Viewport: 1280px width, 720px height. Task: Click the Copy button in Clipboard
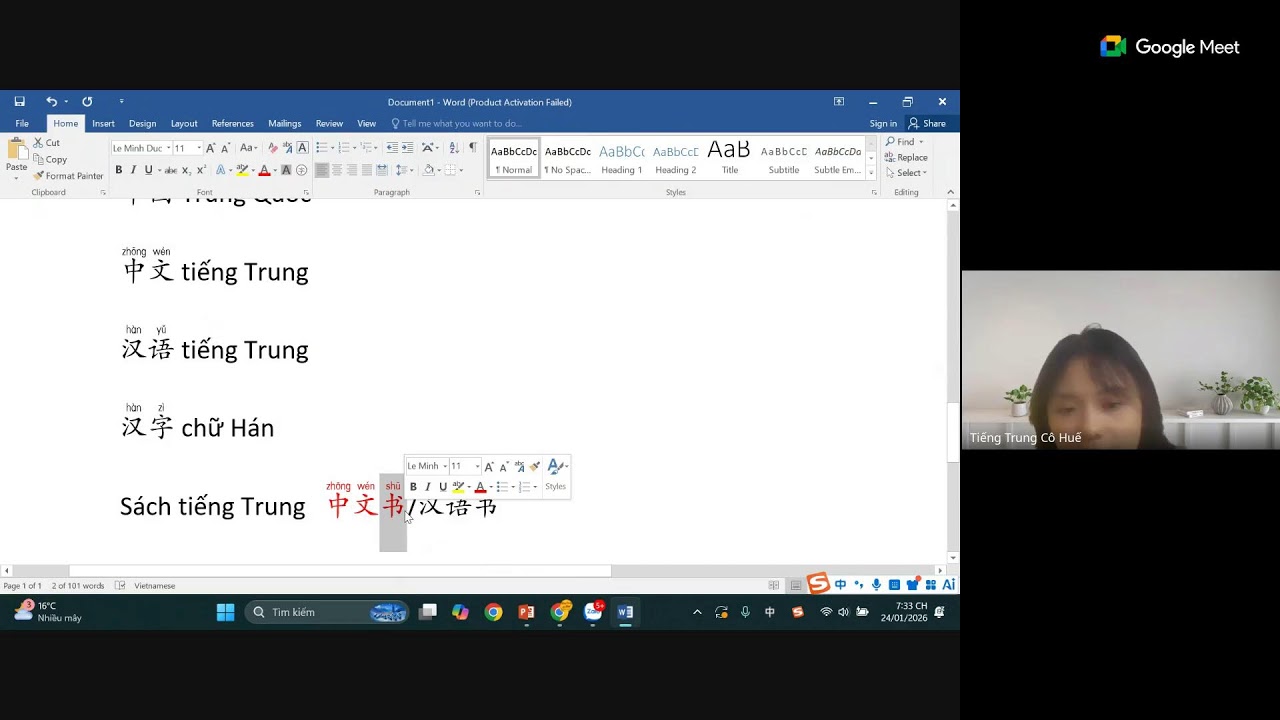50,159
